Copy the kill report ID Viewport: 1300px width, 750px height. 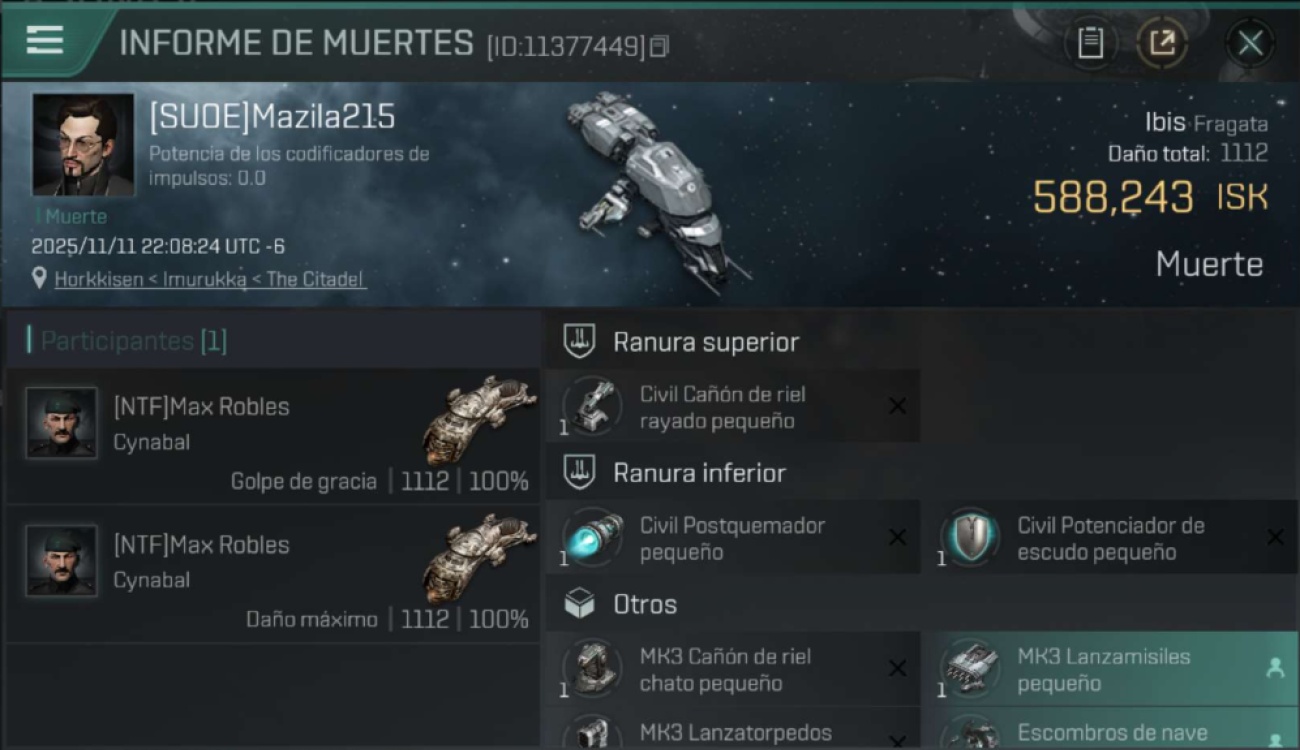point(659,46)
